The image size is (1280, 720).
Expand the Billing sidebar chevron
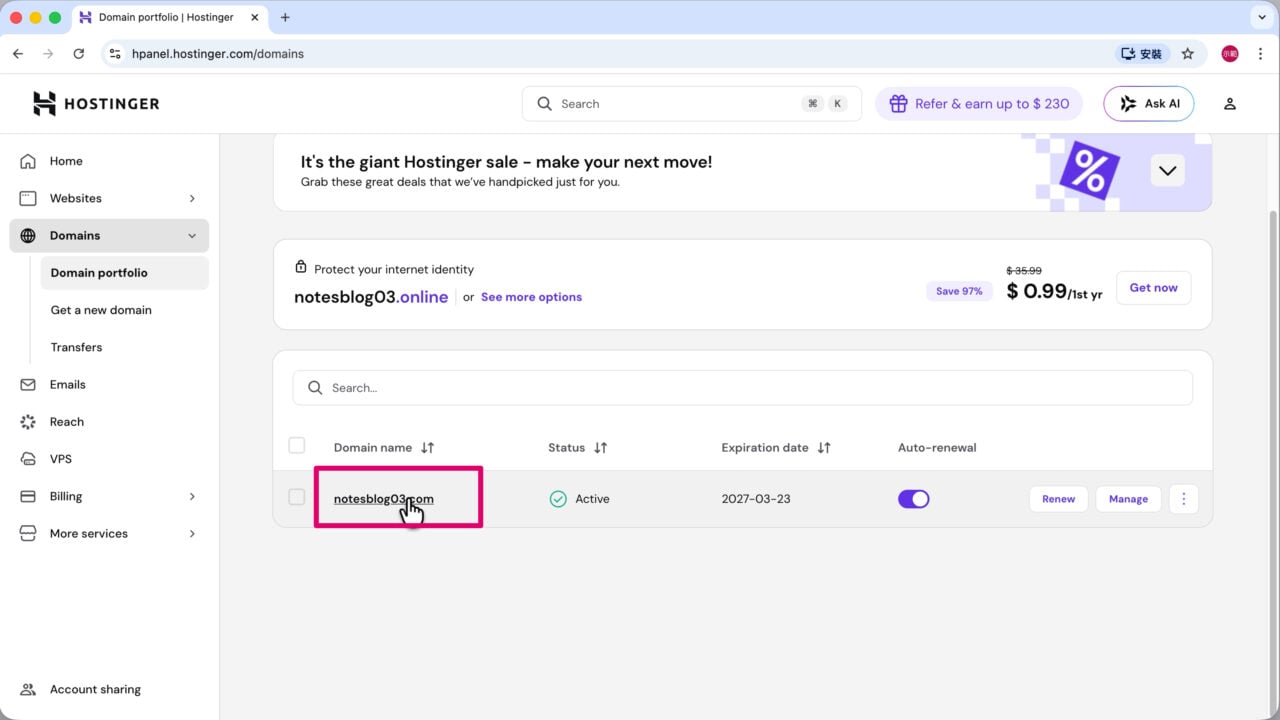click(x=192, y=497)
